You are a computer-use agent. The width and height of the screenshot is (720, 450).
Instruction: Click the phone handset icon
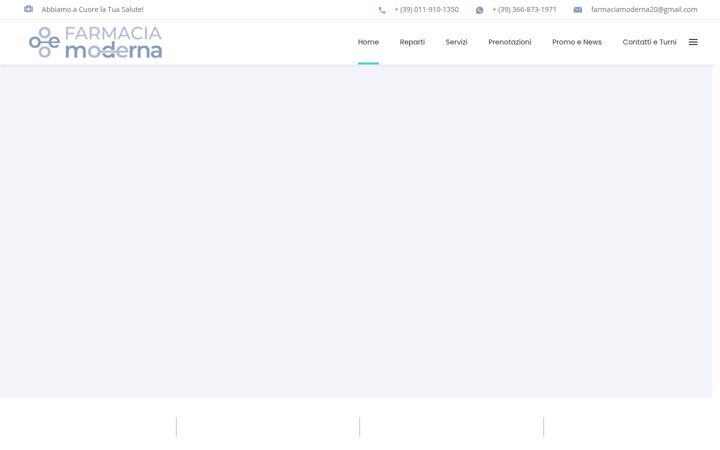[382, 10]
